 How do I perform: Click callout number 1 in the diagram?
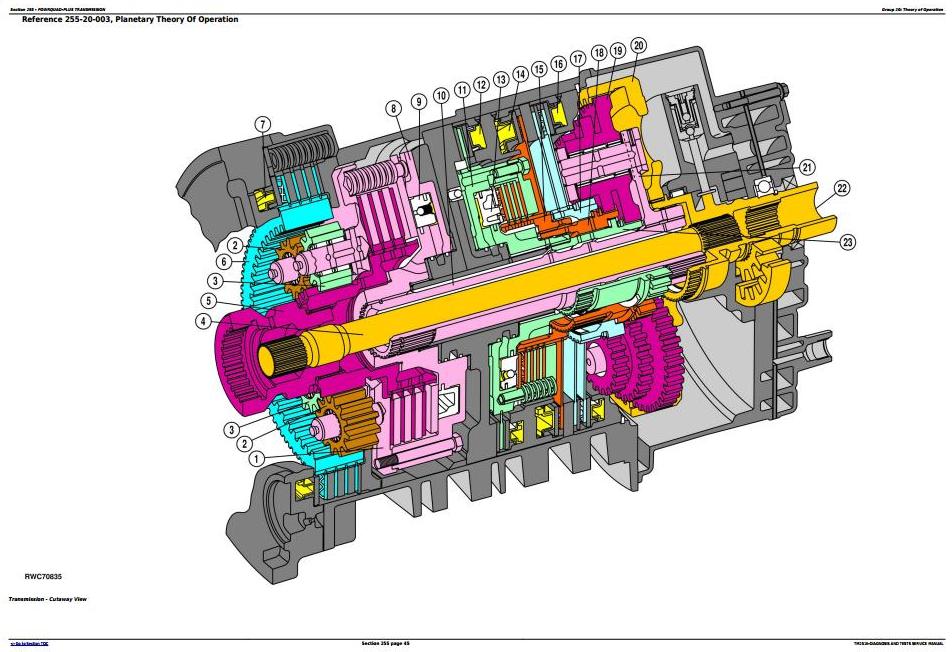[x=257, y=458]
